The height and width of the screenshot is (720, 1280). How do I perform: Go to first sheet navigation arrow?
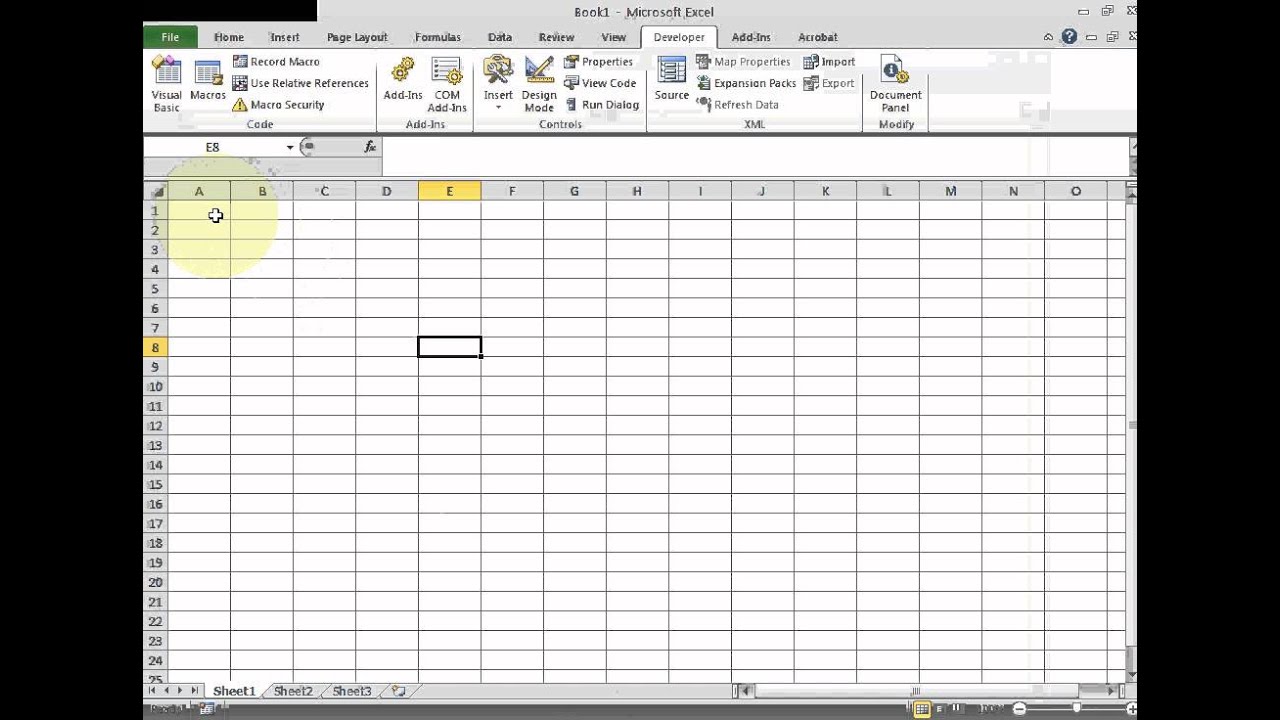coord(153,691)
